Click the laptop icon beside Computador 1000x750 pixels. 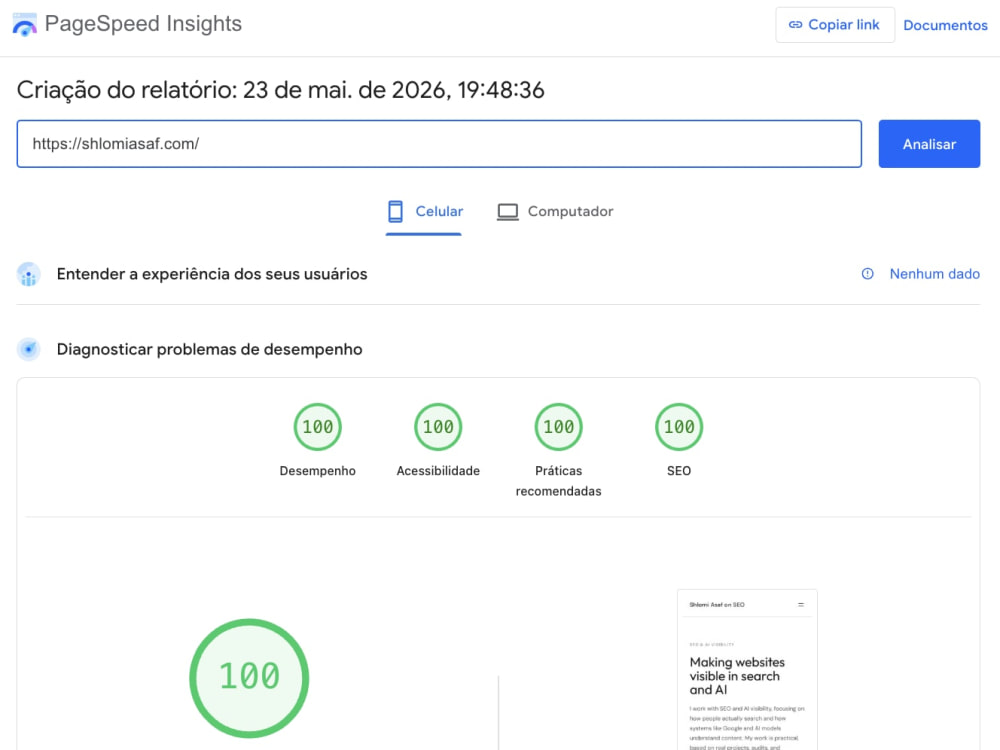tap(508, 212)
